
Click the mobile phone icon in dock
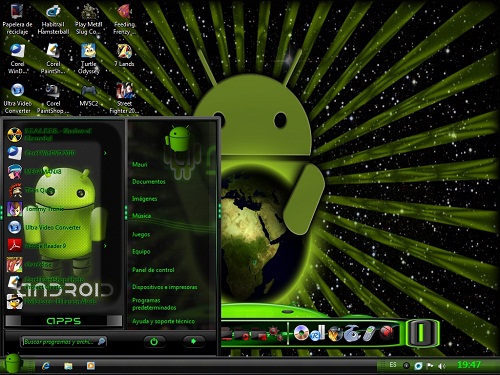(x=368, y=334)
